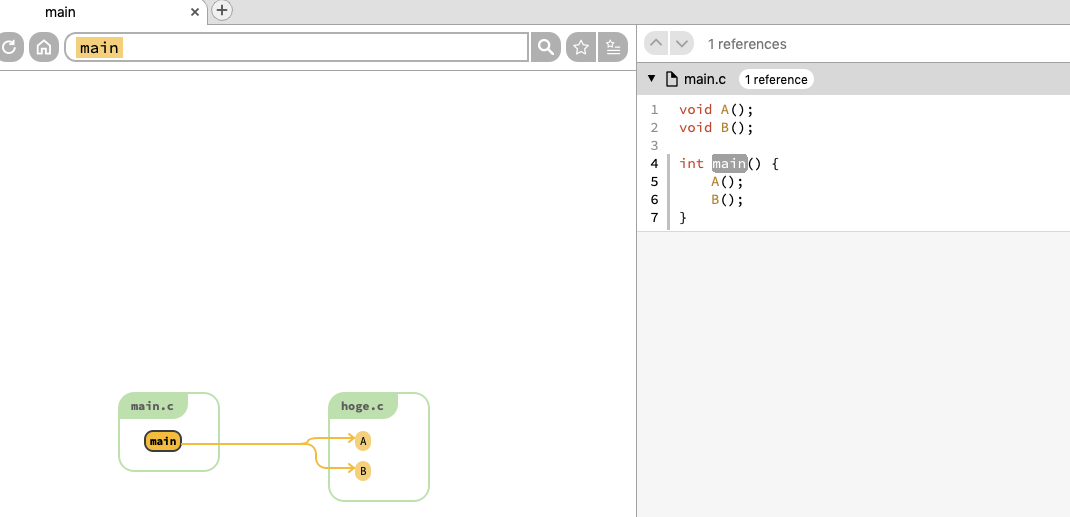The height and width of the screenshot is (517, 1070).
Task: Click the highlighted main token on line 4
Action: coord(729,164)
